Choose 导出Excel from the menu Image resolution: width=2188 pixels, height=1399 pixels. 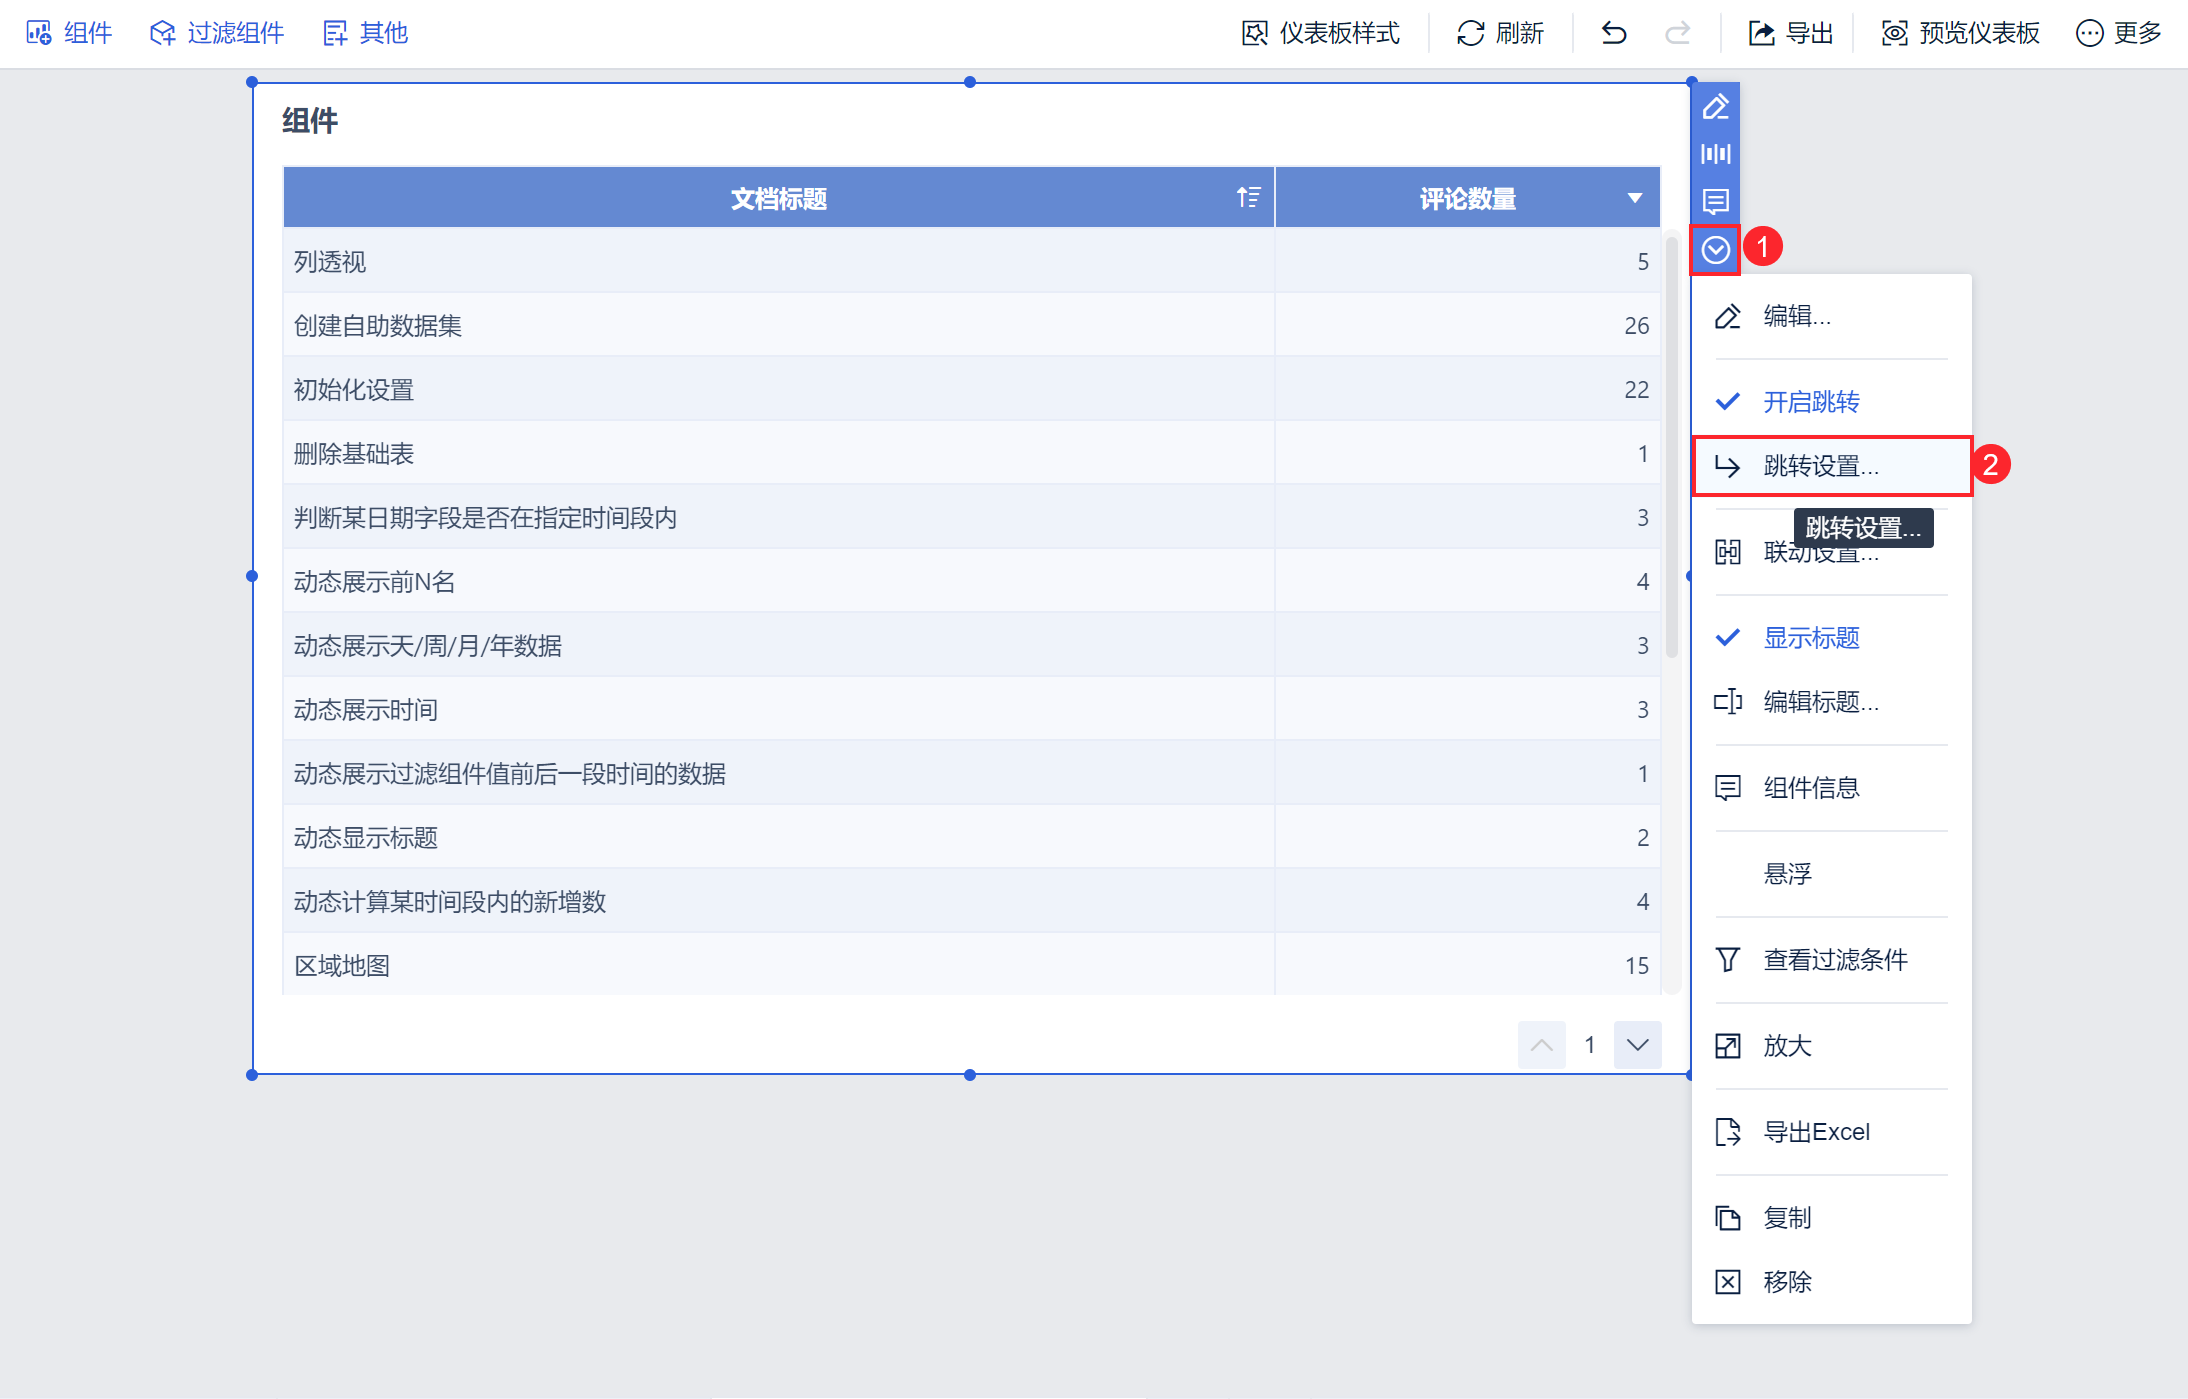click(1815, 1132)
